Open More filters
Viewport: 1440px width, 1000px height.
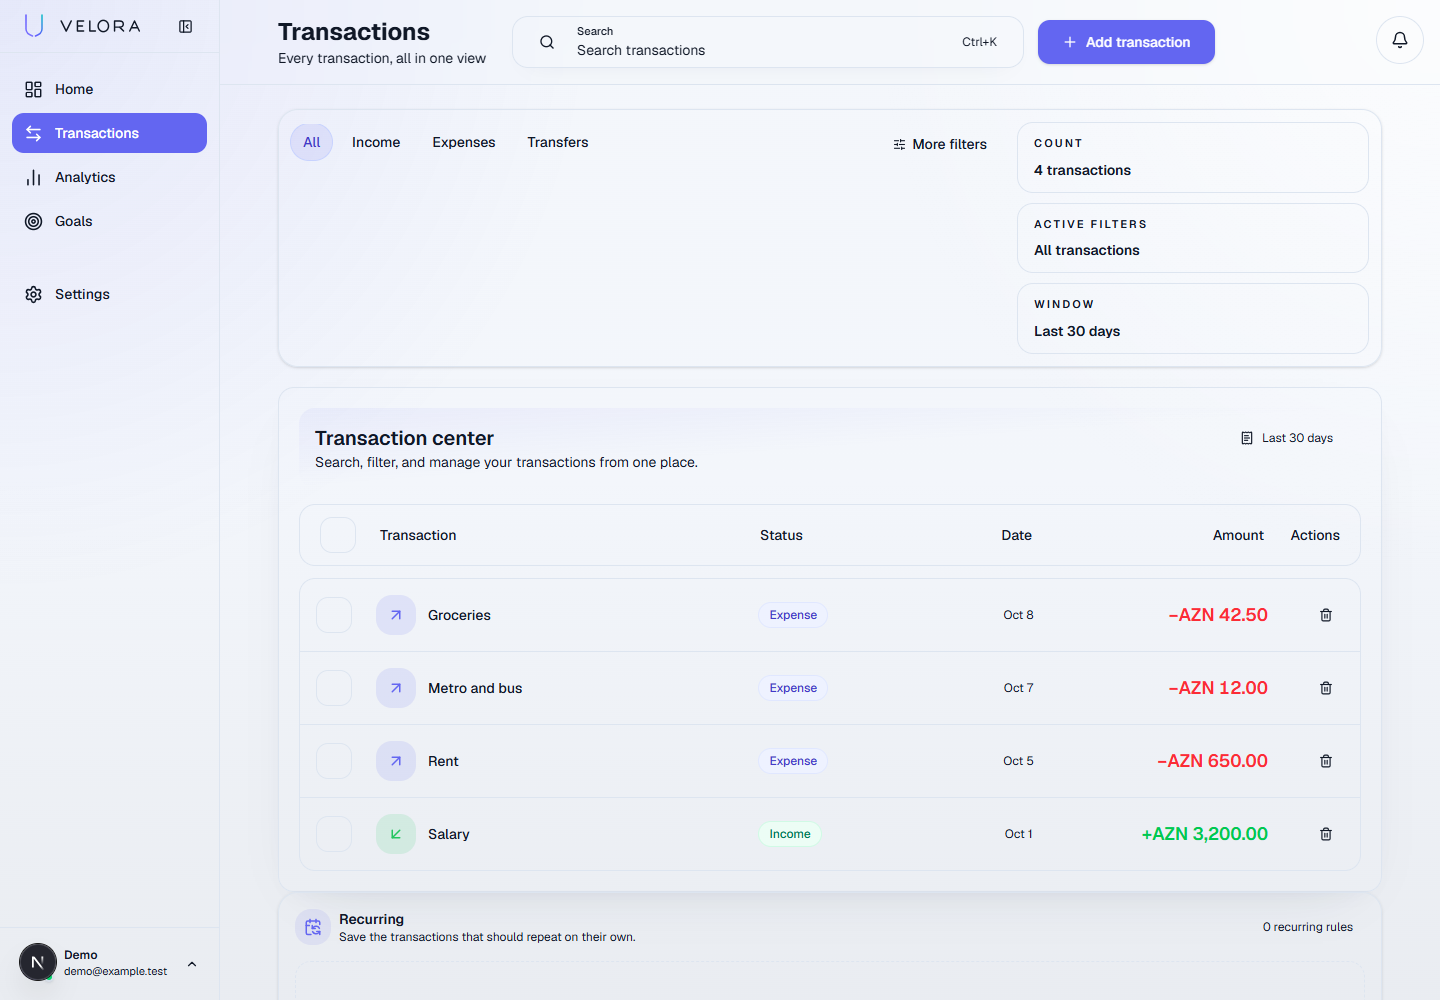[x=940, y=144]
